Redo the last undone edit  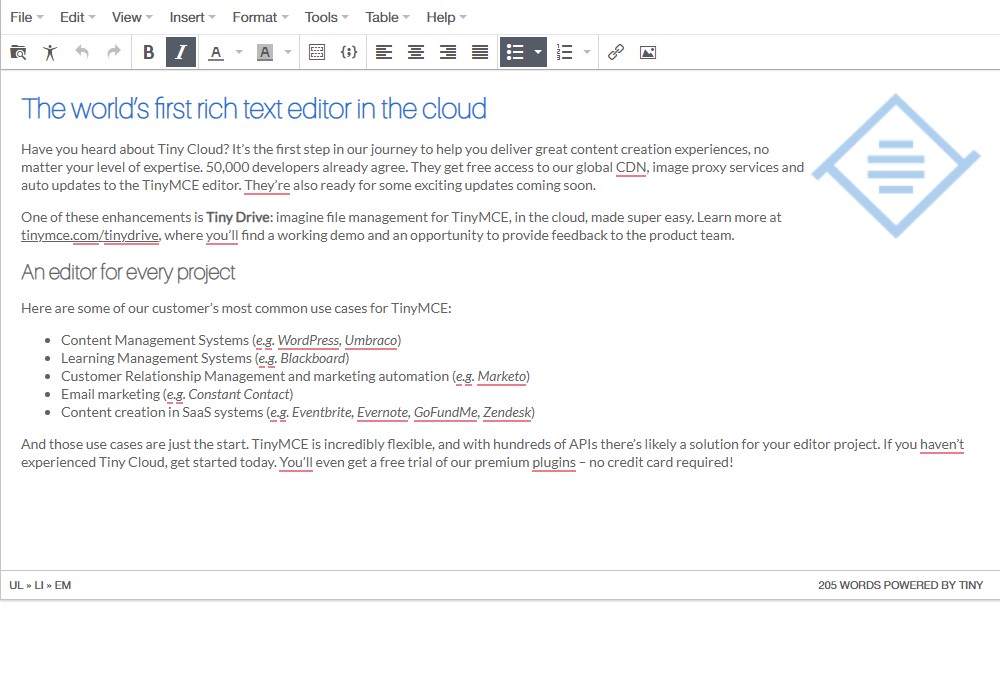114,52
